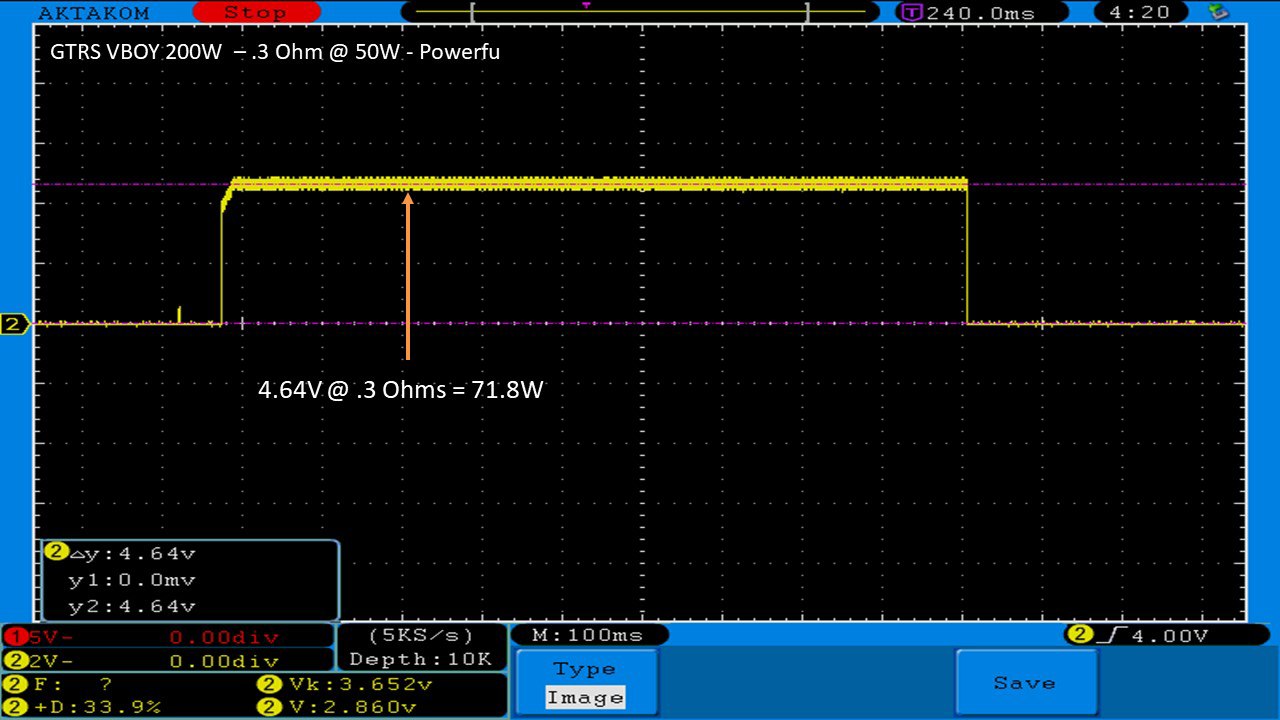Viewport: 1280px width, 720px height.
Task: Click the Save softkey button
Action: pos(1025,683)
